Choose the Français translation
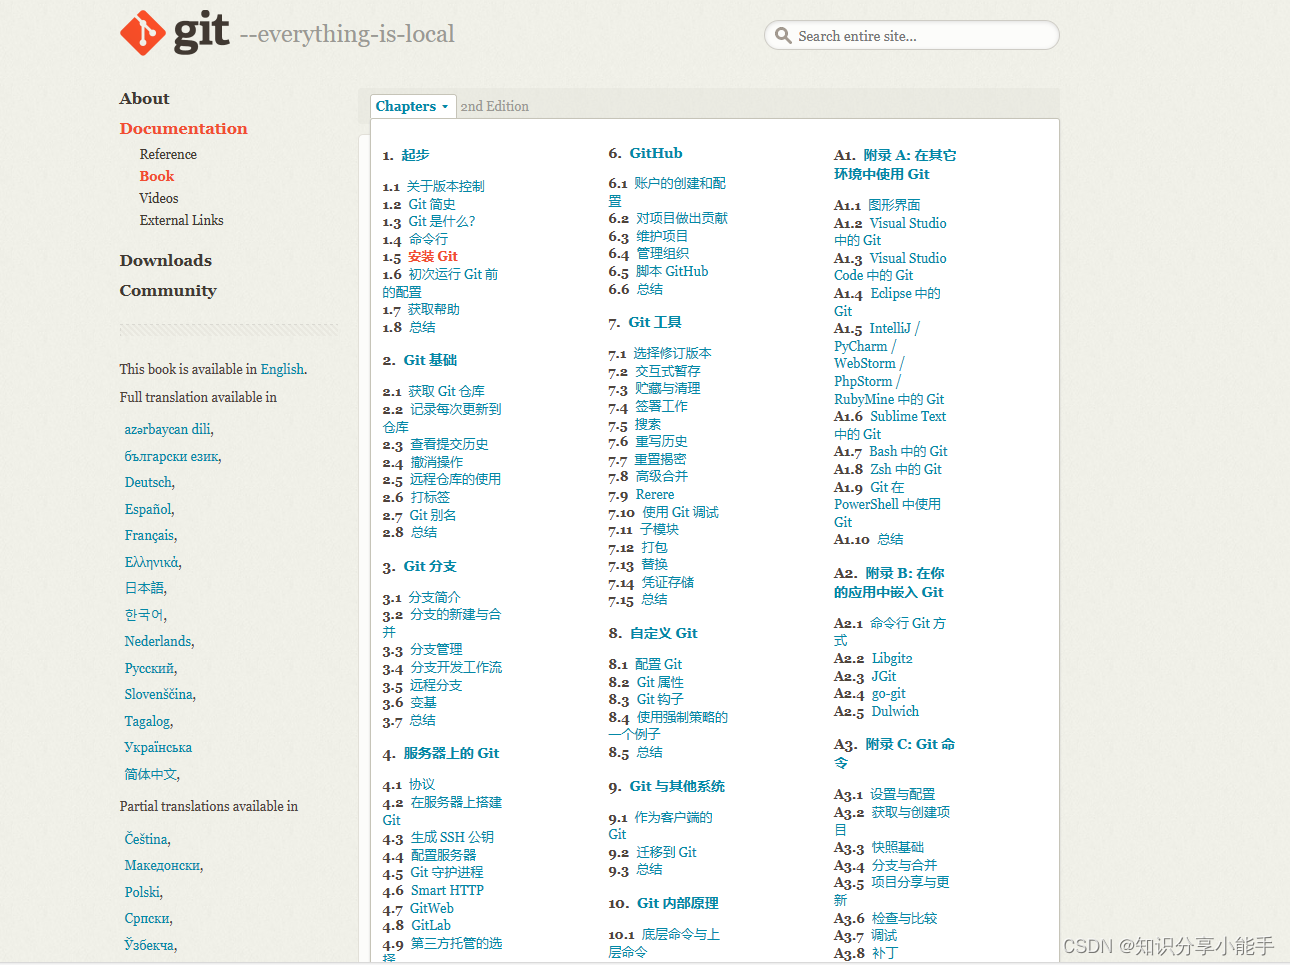The image size is (1290, 965). 149,535
